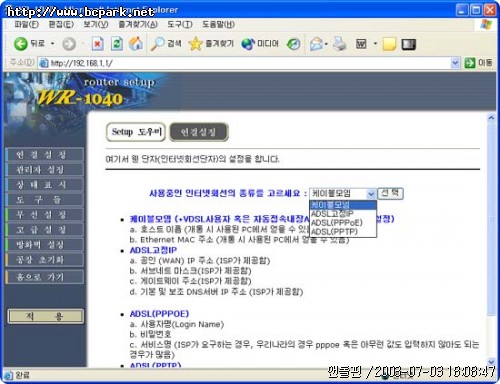This screenshot has width=500, height=384.
Task: Click the line 'a. 사용자명(Login Name)'
Action: tap(177, 324)
